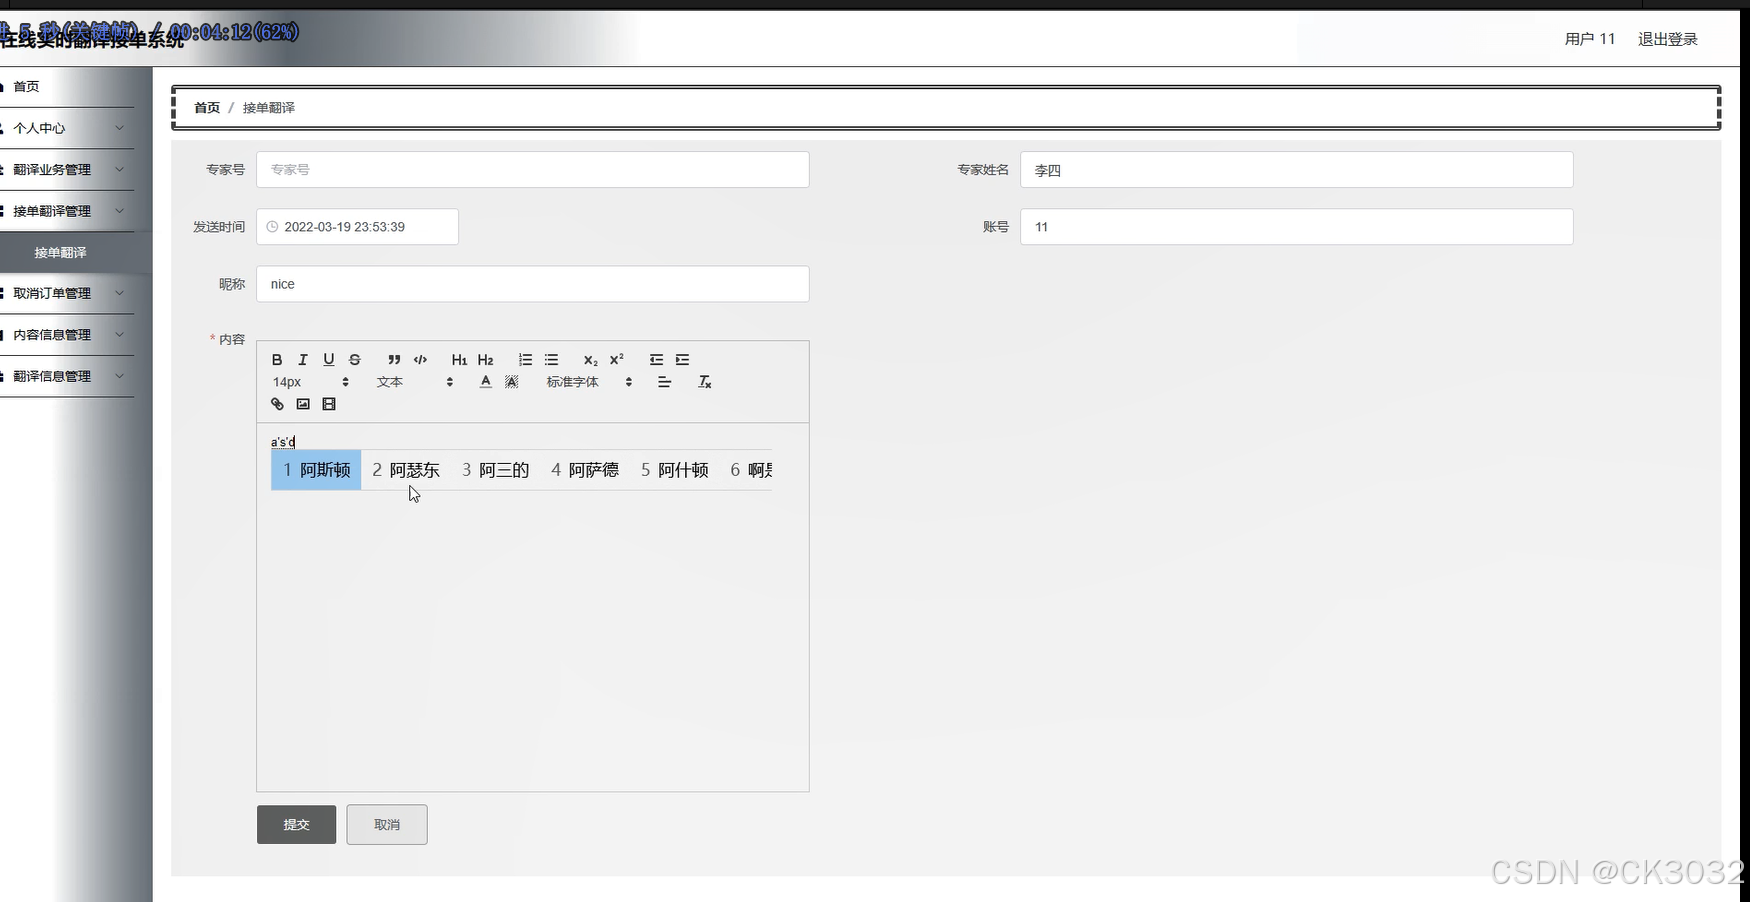Insert a hyperlink in the editor
Viewport: 1750px width, 902px height.
point(277,404)
